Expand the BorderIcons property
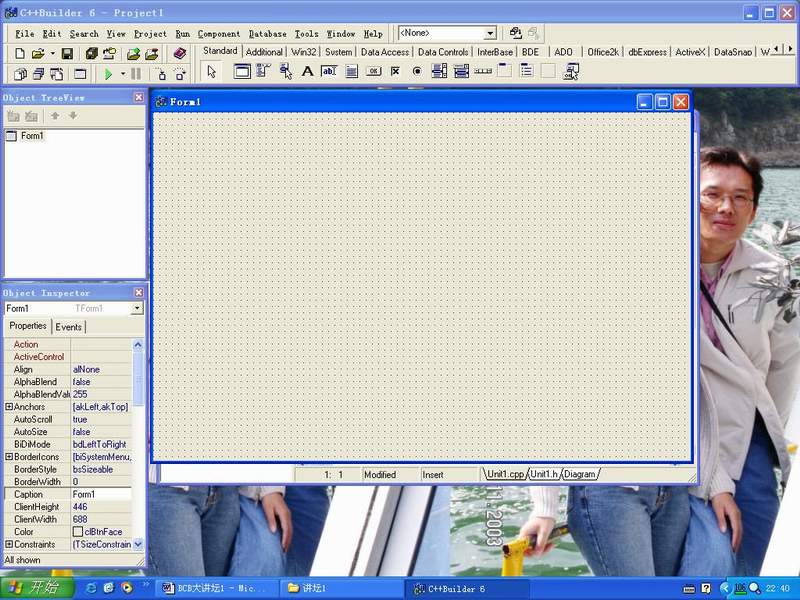Screen dimensions: 800x600 pyautogui.click(x=9, y=457)
